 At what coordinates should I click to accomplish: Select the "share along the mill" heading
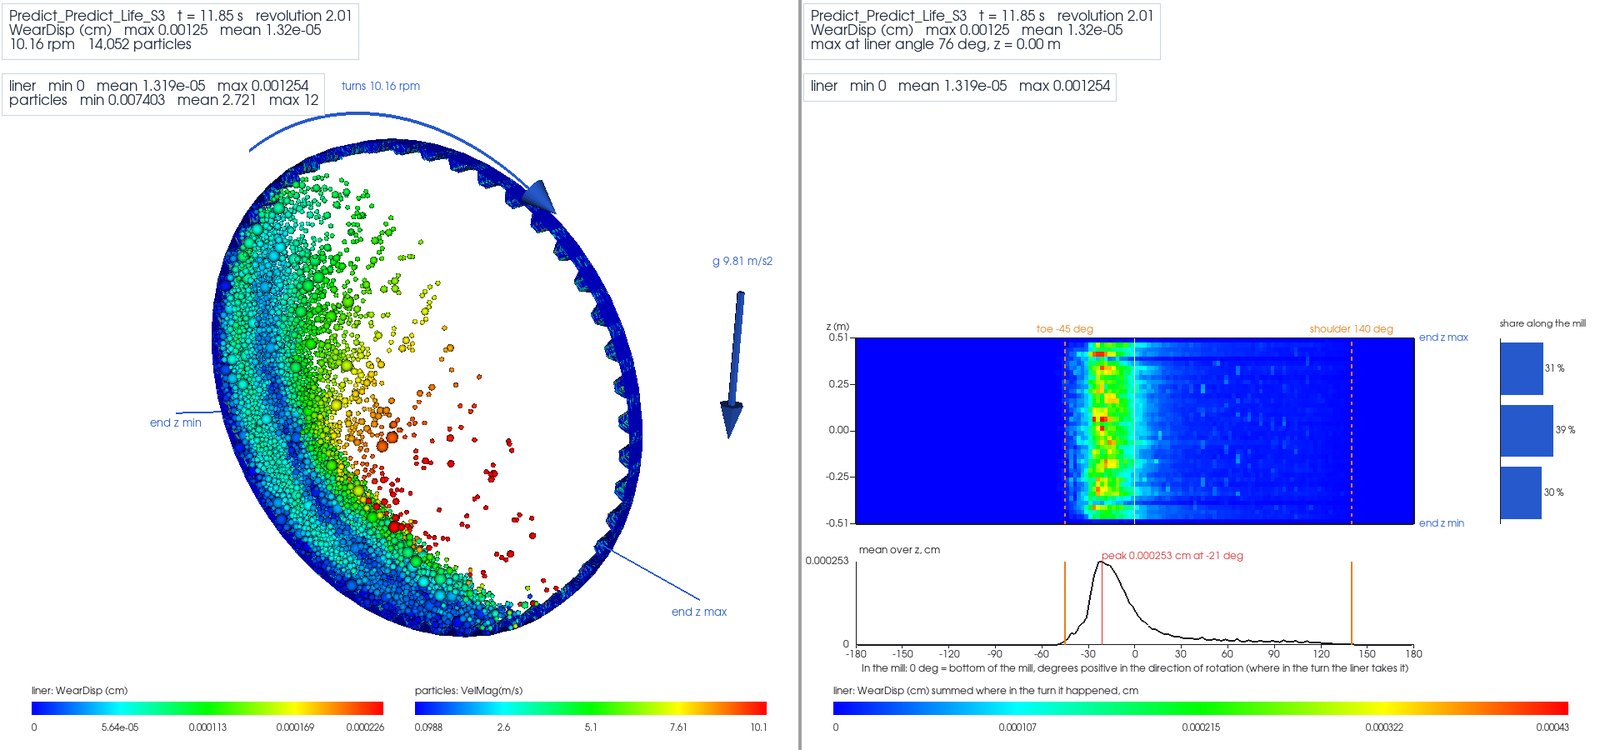[x=1542, y=323]
